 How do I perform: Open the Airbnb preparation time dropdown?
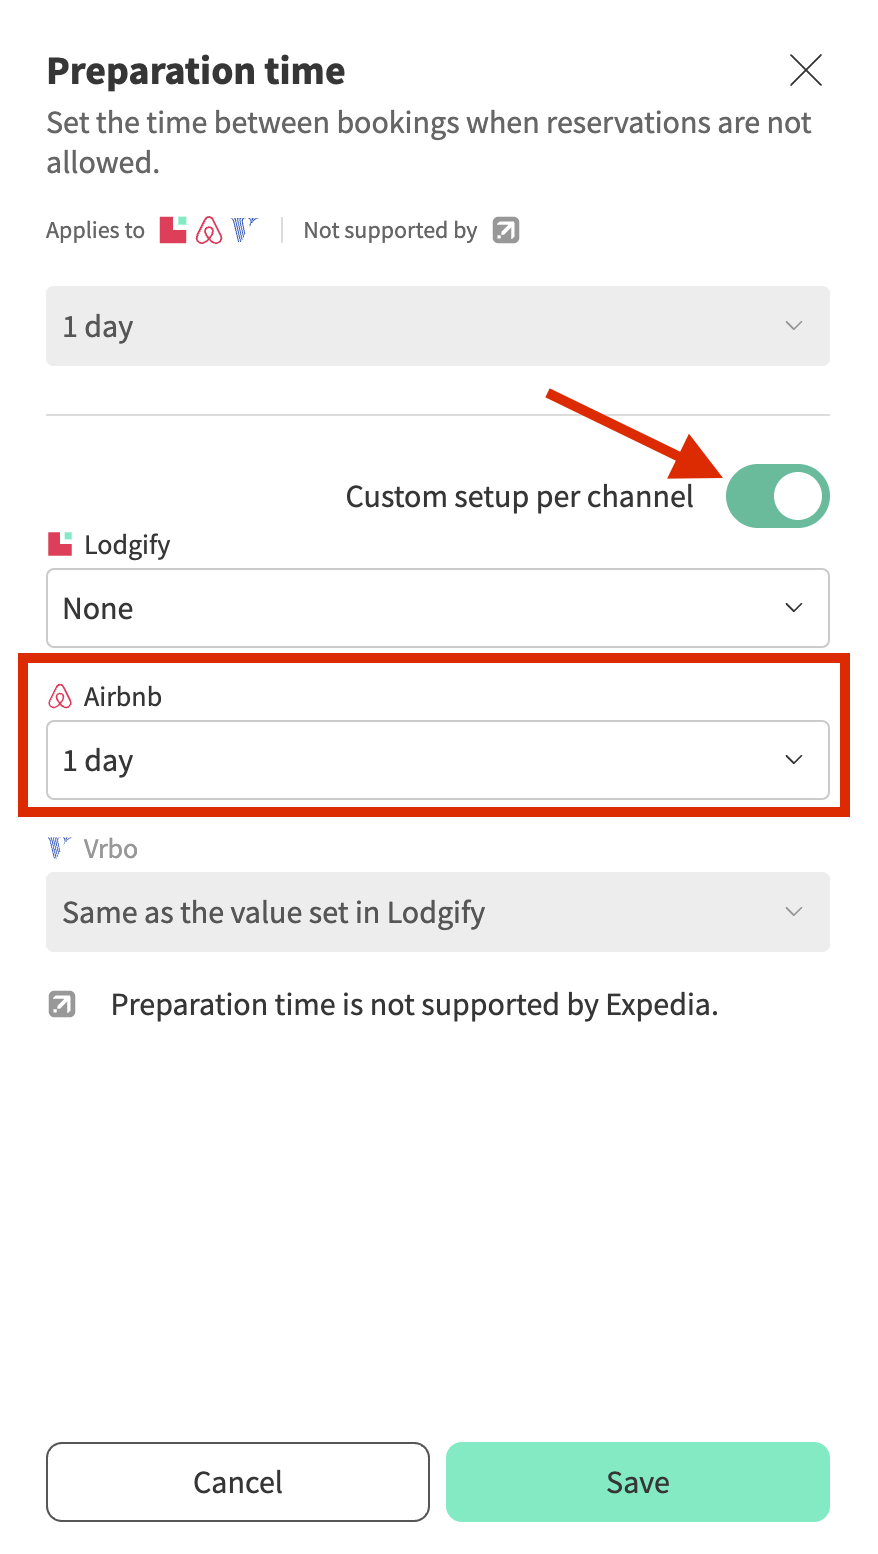(x=437, y=760)
